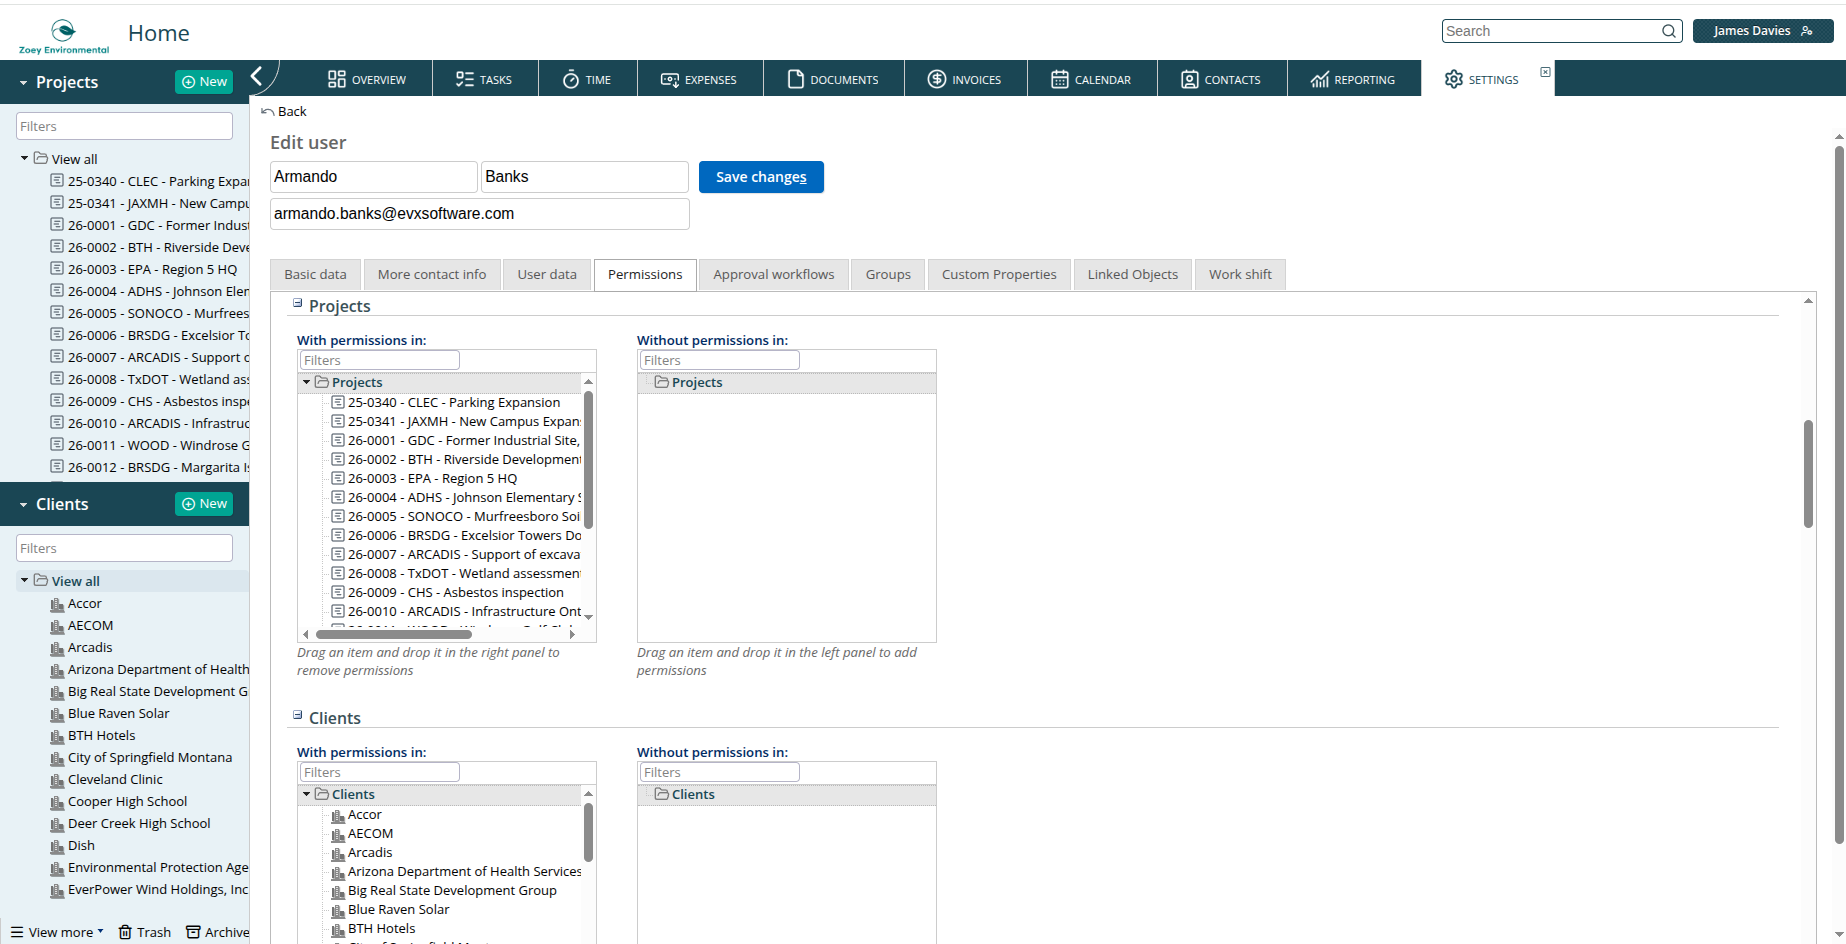This screenshot has height=944, width=1846.
Task: Click the Back link
Action: point(284,111)
